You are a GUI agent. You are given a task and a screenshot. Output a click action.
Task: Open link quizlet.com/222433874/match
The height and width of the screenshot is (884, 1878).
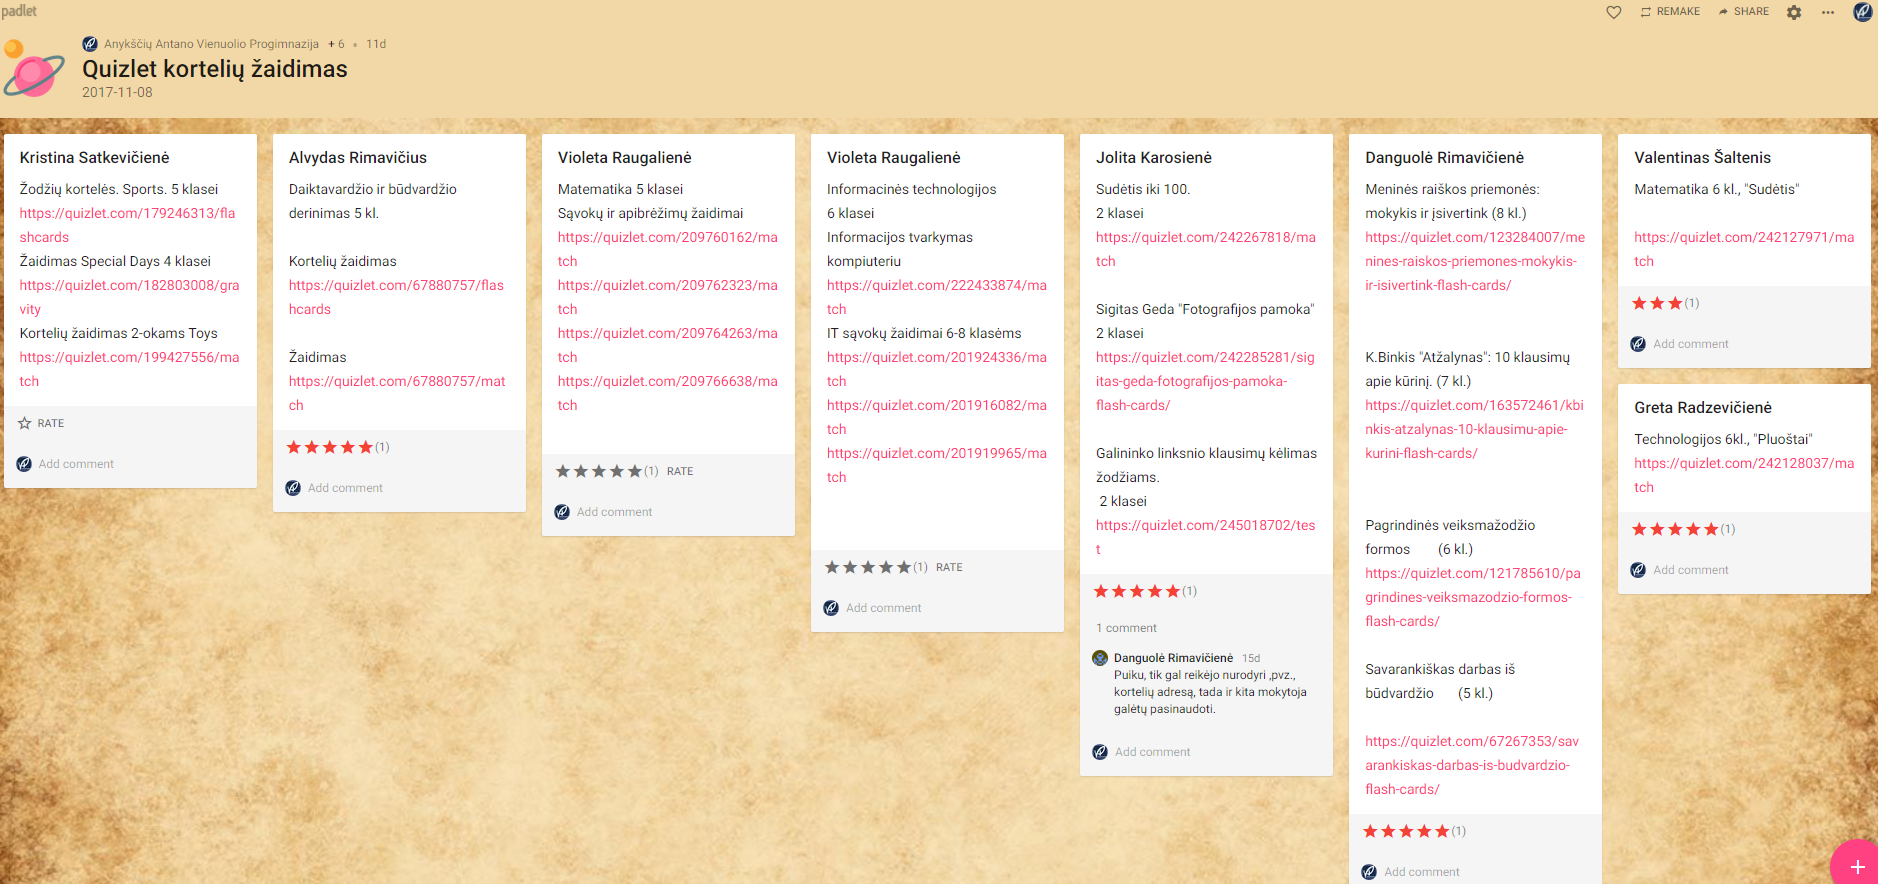pos(936,297)
